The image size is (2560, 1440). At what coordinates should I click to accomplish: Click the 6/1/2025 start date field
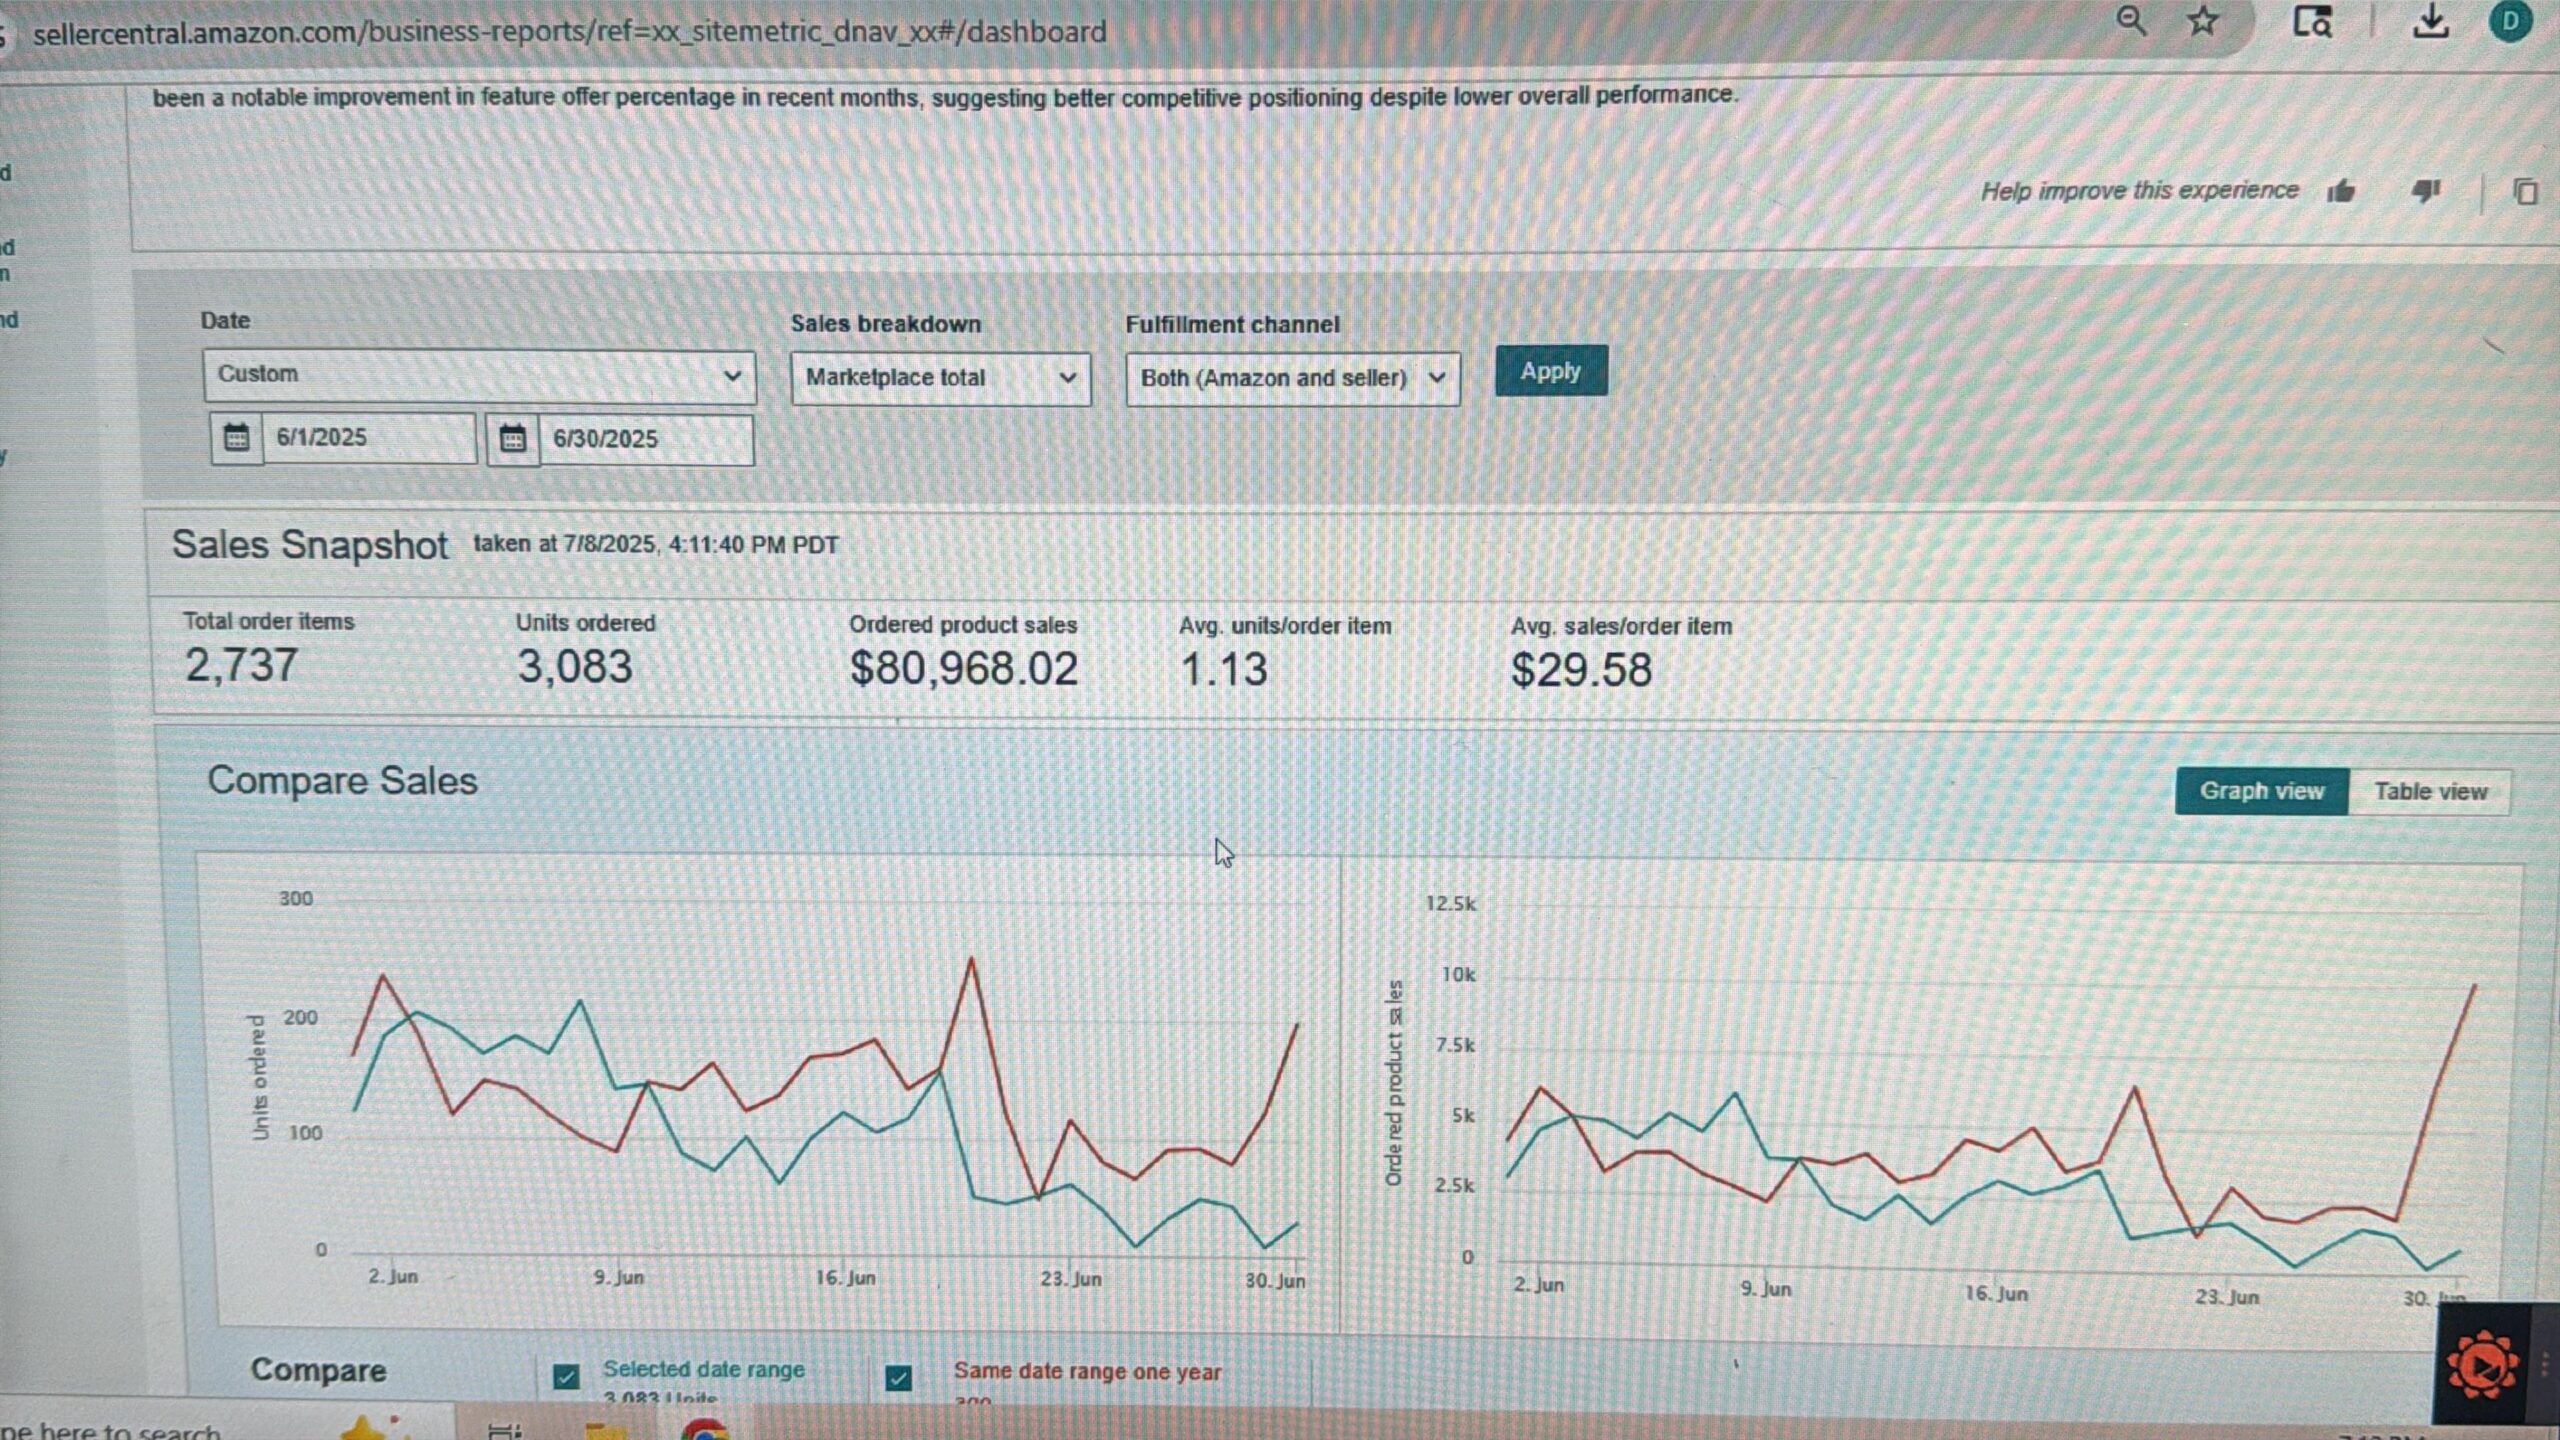tap(368, 438)
